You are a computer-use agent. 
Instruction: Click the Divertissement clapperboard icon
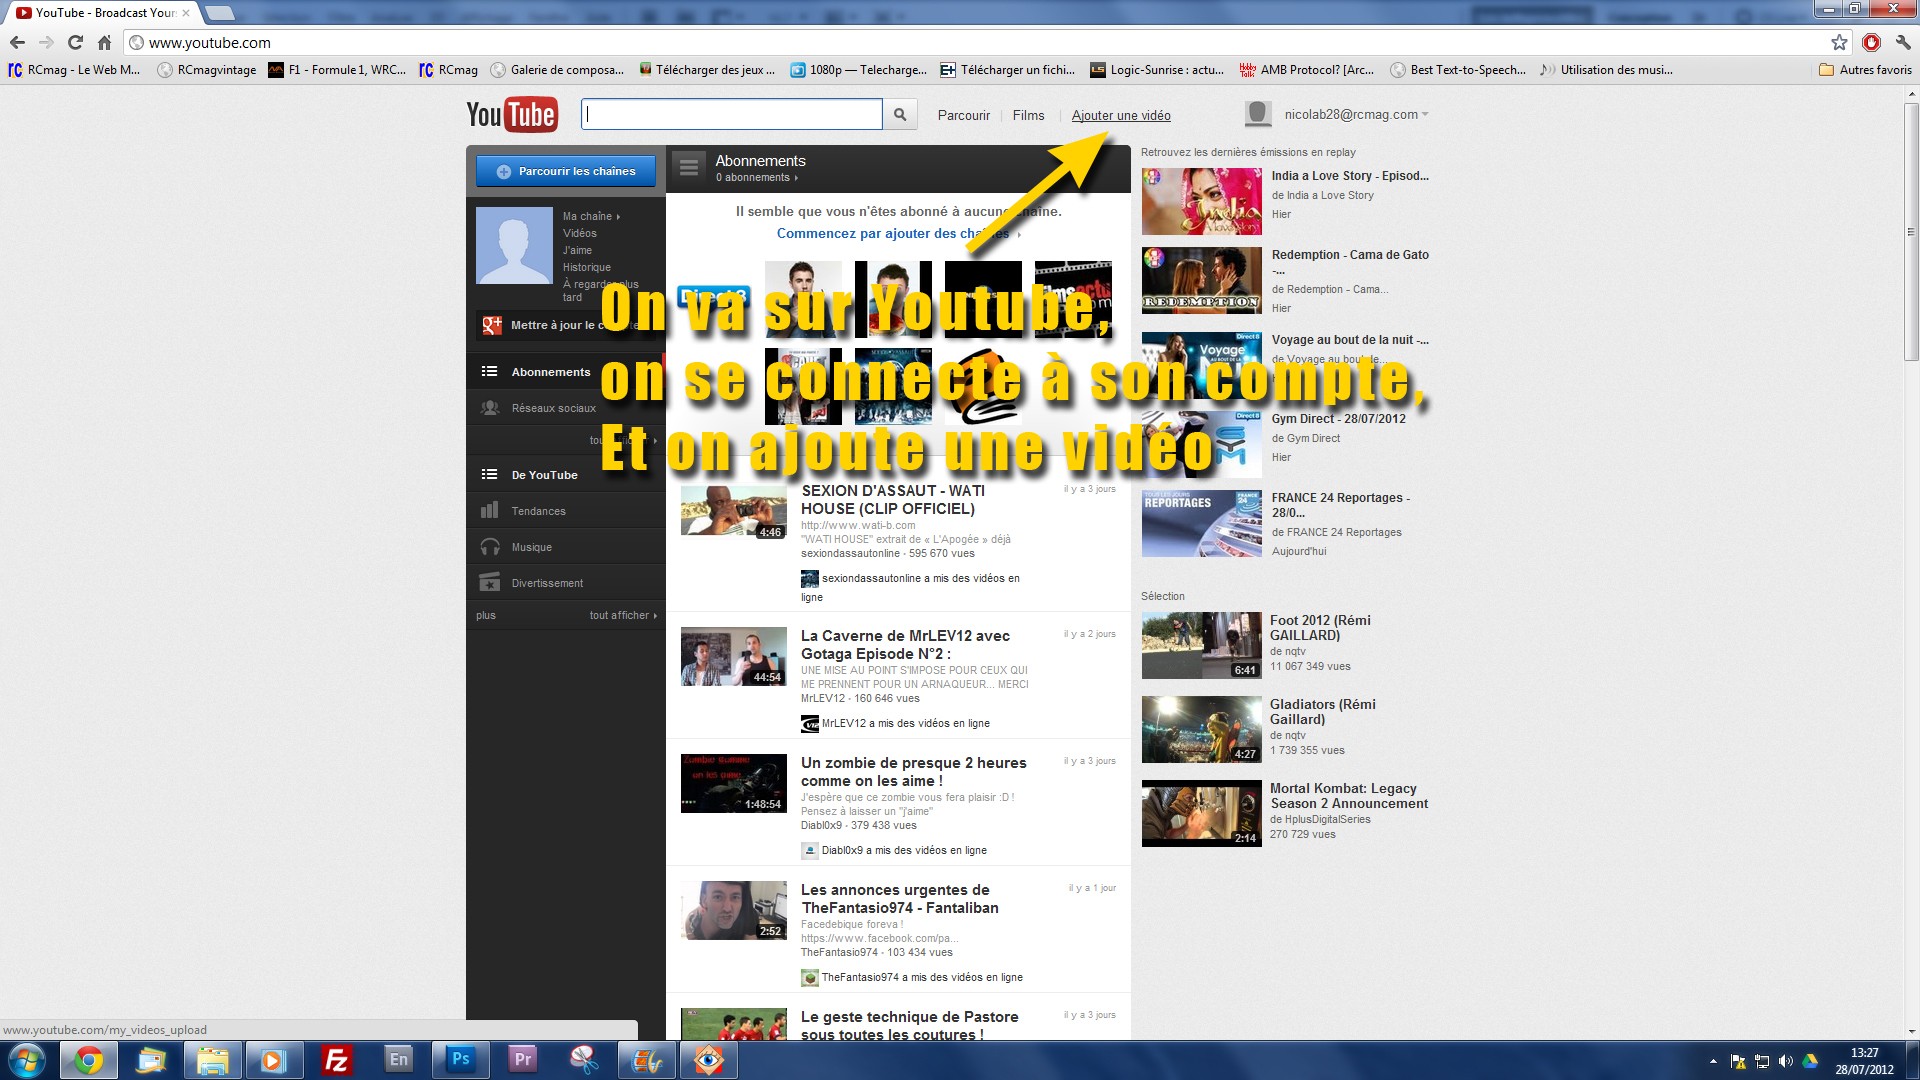[489, 582]
